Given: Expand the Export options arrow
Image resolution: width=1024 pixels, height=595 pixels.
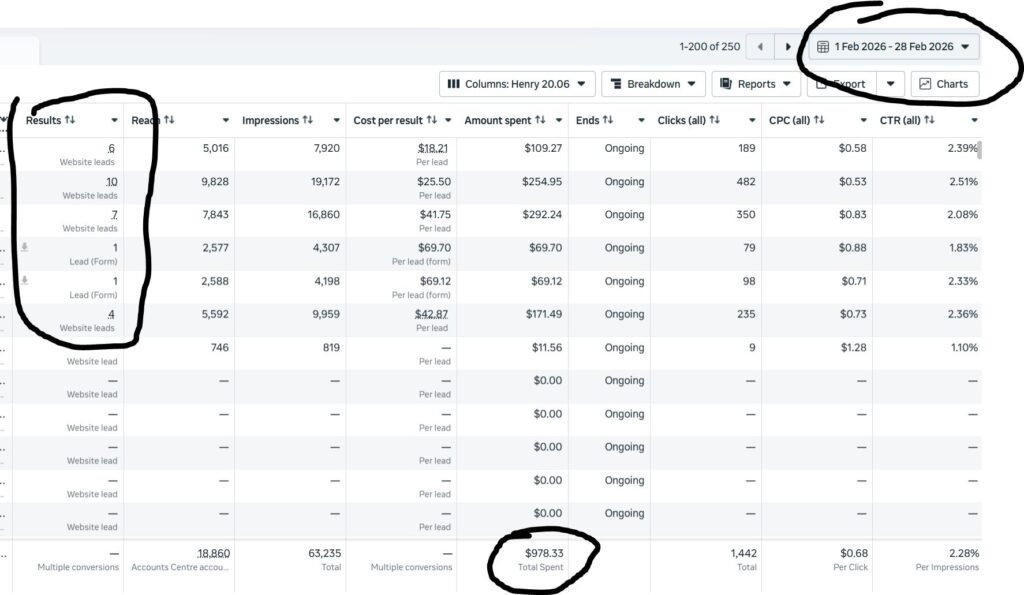Looking at the screenshot, I should 890,84.
